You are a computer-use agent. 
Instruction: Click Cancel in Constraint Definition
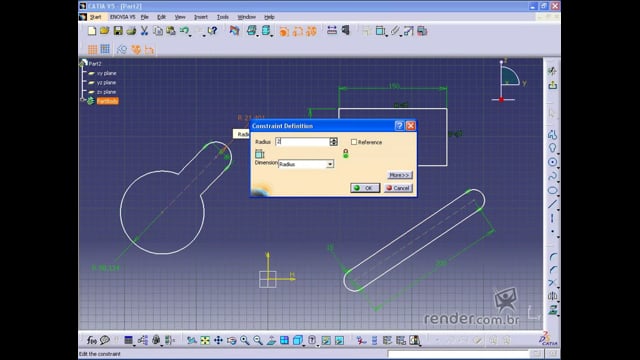(398, 188)
